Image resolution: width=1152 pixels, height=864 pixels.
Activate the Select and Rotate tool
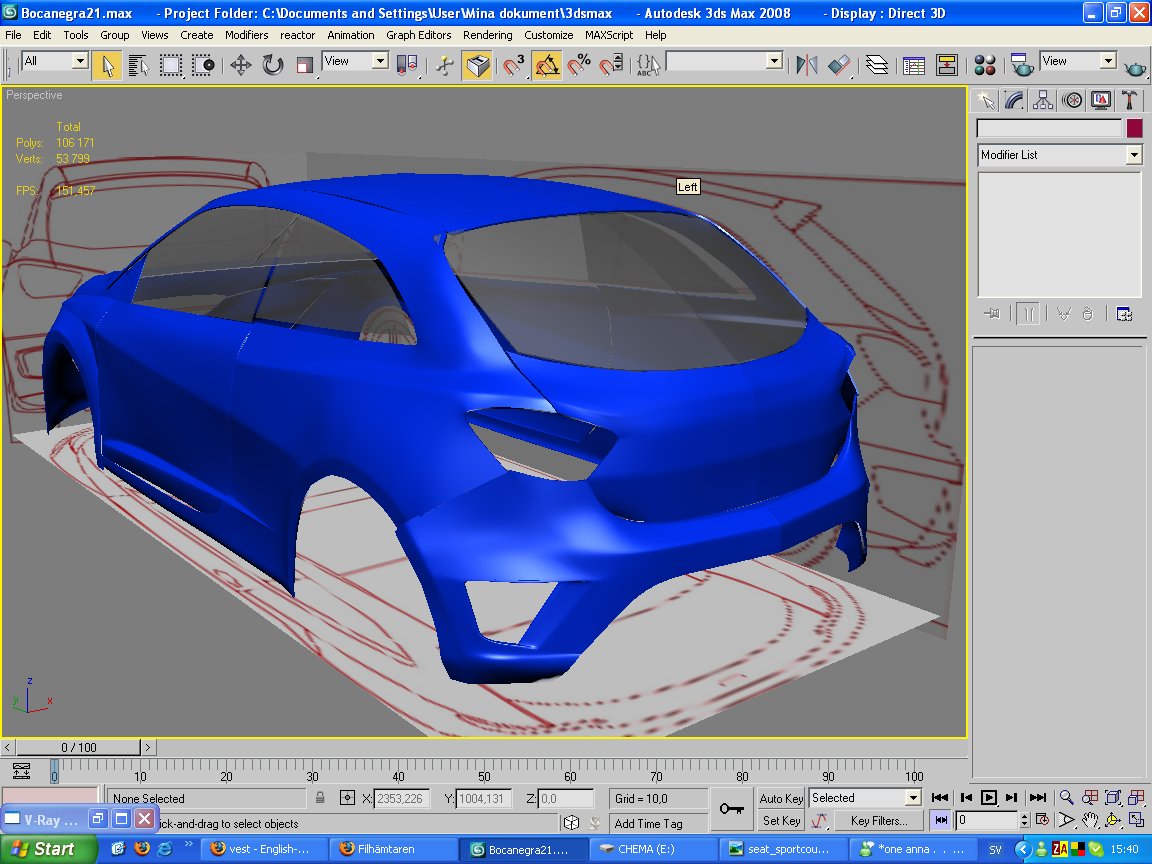(273, 65)
